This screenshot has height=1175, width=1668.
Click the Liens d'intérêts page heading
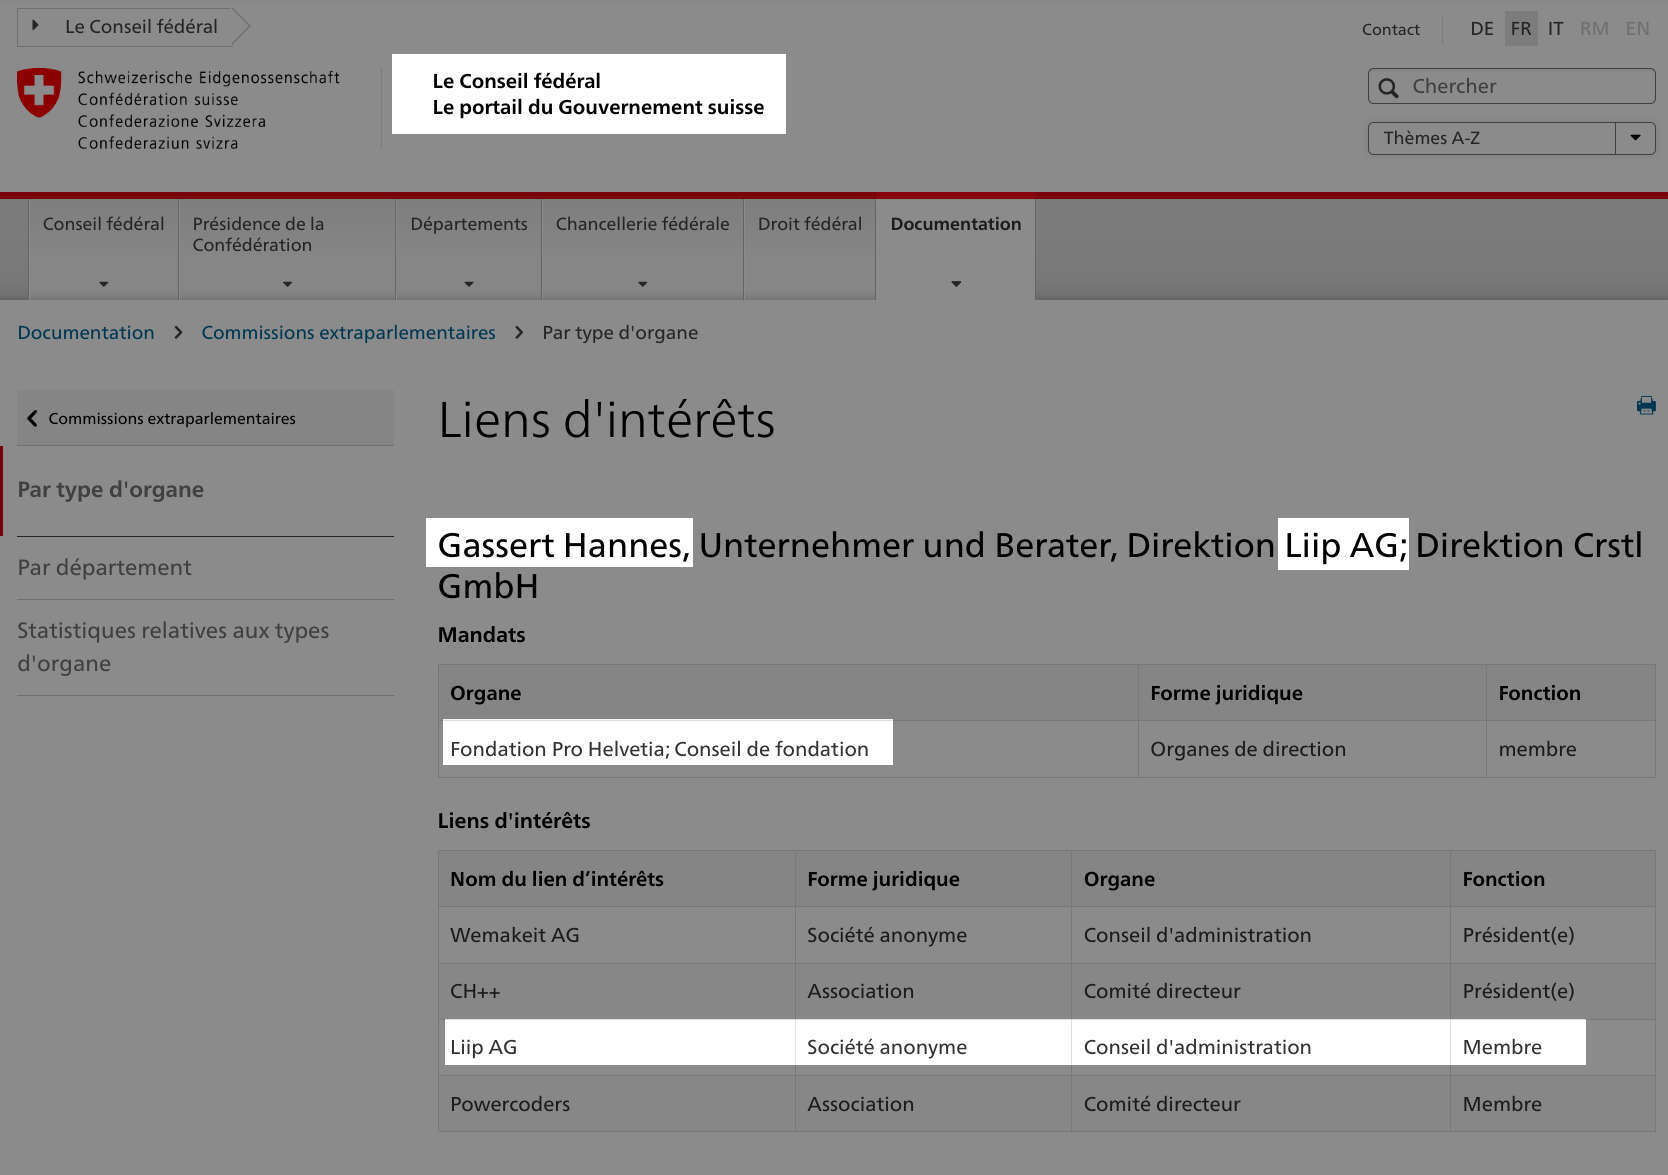(606, 419)
